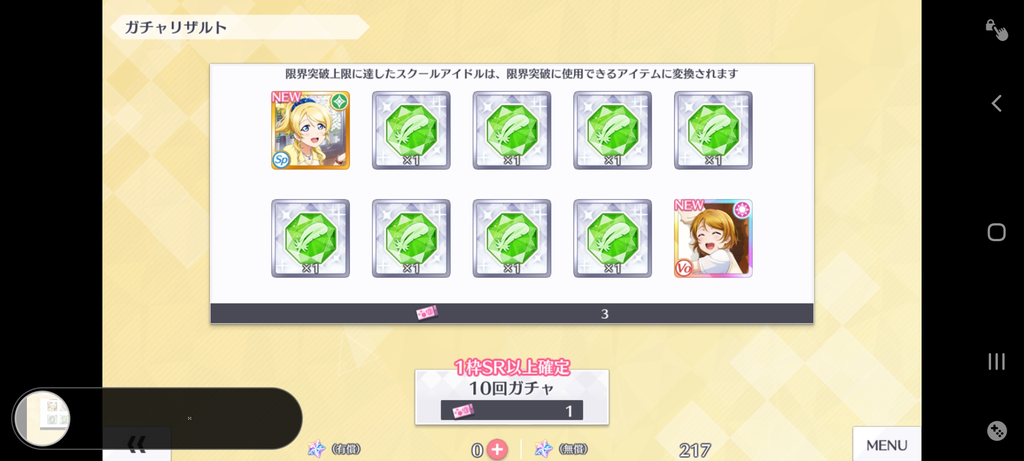Open the game controller tools icon
This screenshot has height=461, width=1024.
997,431
